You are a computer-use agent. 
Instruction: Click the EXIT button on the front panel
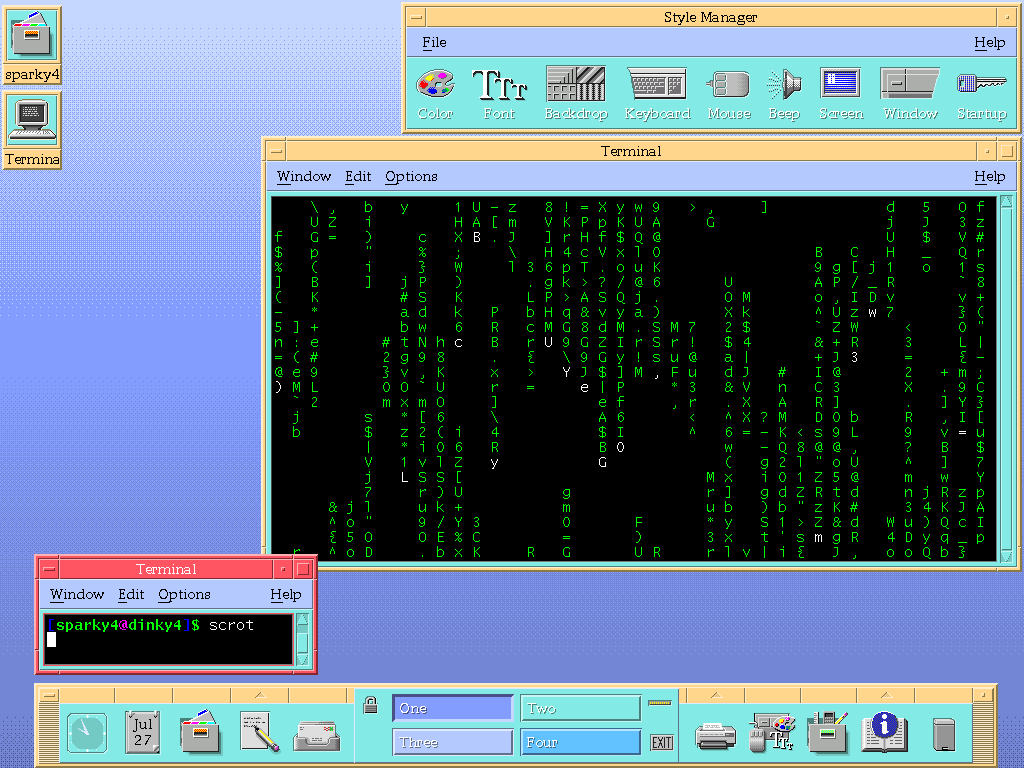[x=661, y=742]
